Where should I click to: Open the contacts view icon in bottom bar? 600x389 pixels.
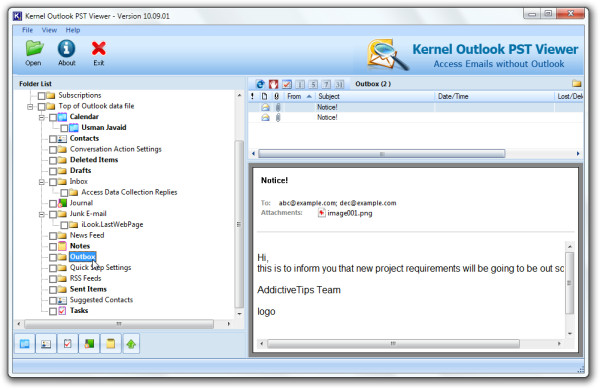tap(46, 344)
